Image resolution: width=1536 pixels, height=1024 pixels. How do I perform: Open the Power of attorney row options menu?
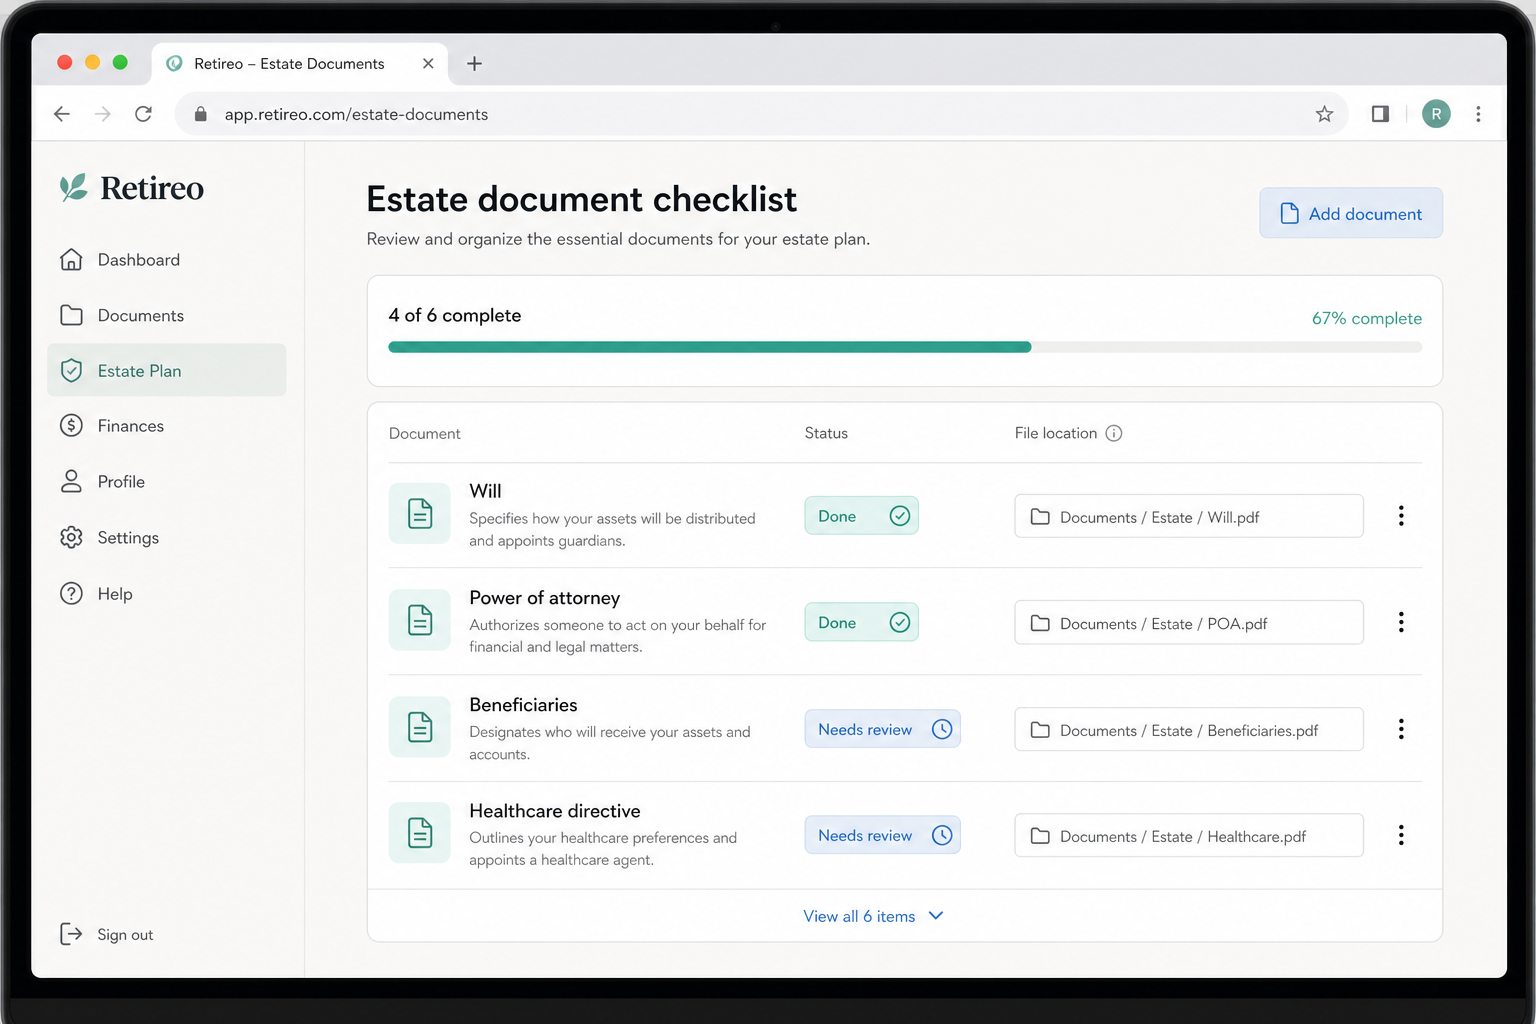pos(1401,622)
